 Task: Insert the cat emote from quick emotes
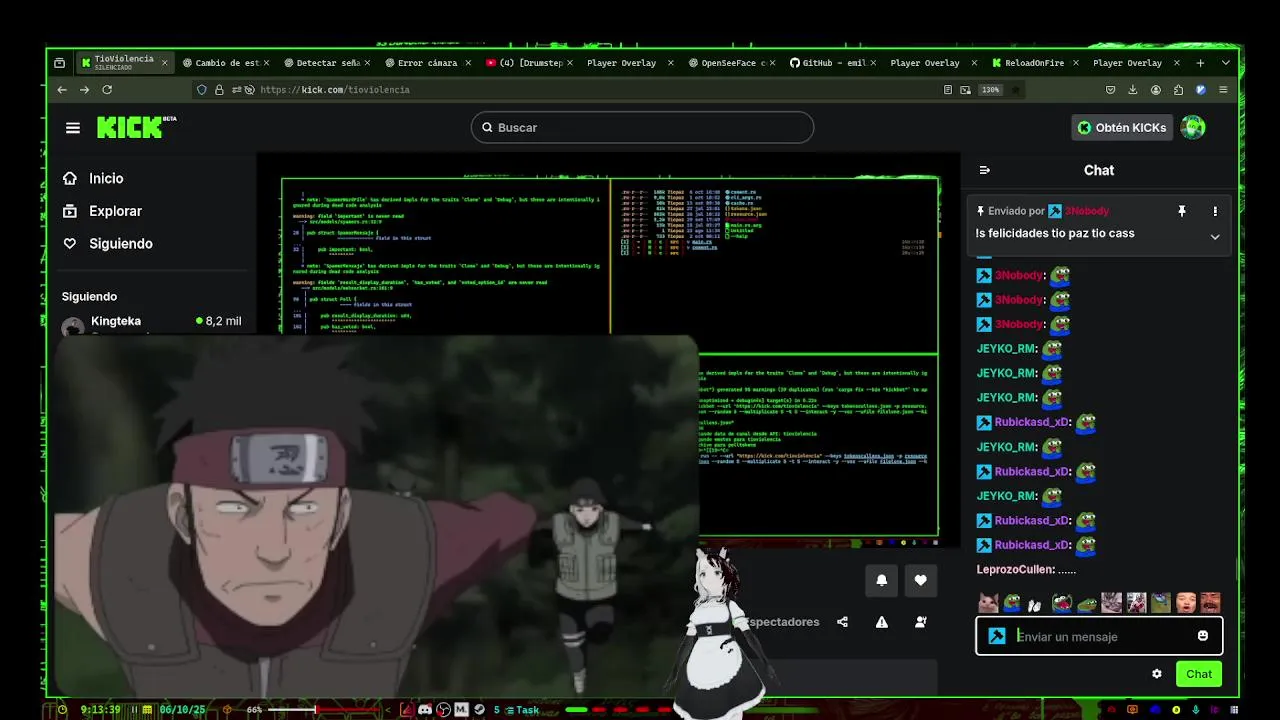(x=988, y=603)
